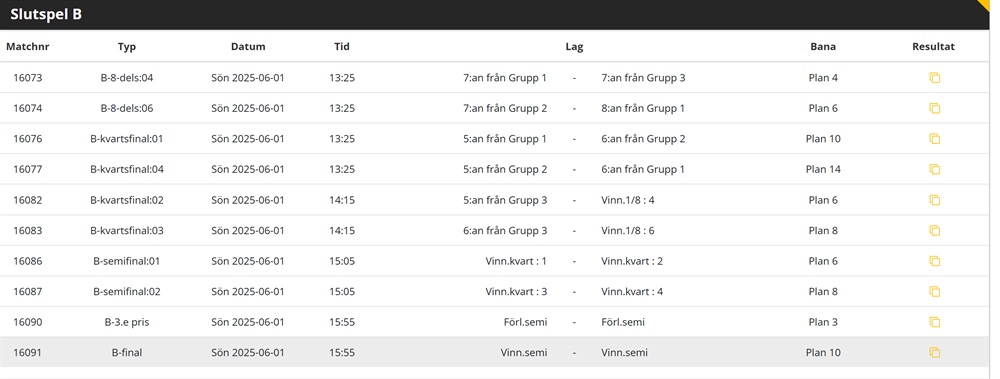Screen dimensions: 1000x379
Task: Click the Bana column header
Action: (823, 47)
